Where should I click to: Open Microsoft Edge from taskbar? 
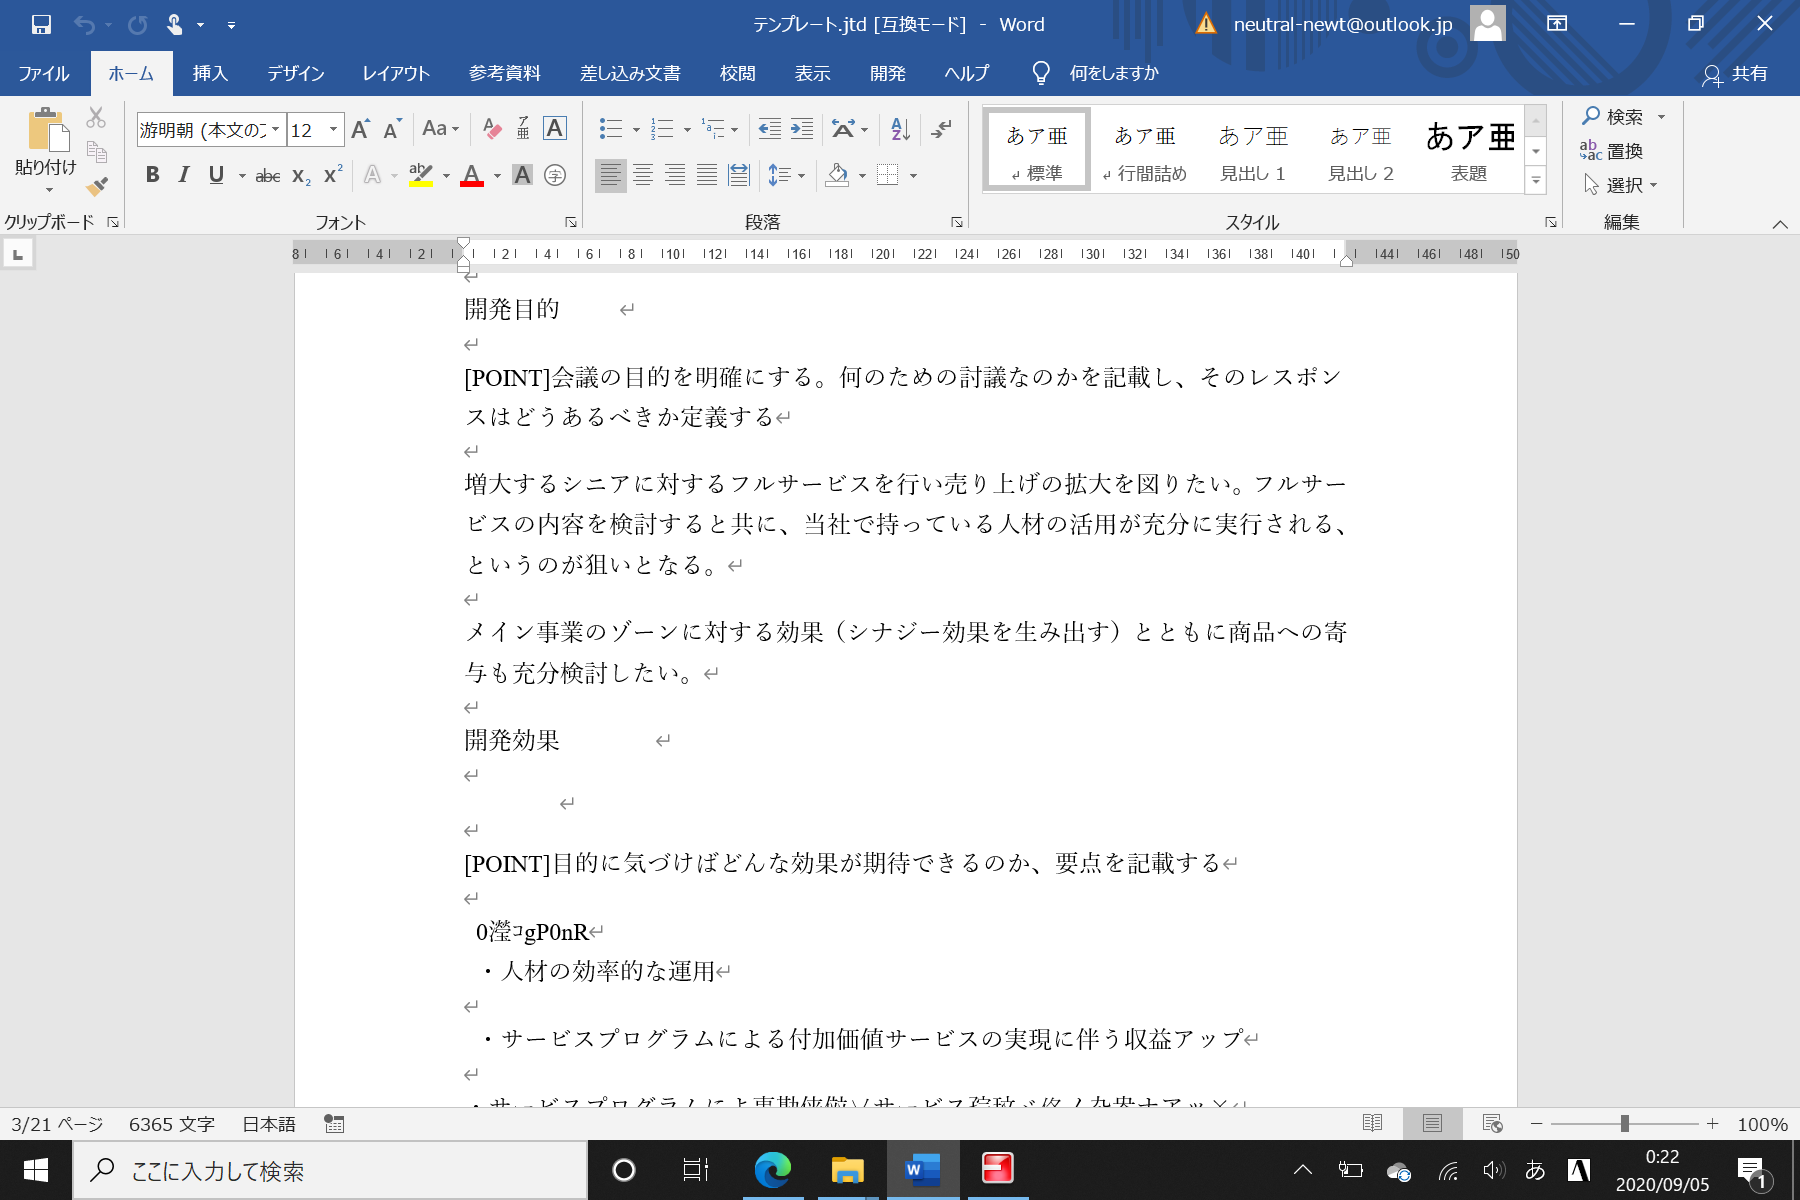(772, 1170)
